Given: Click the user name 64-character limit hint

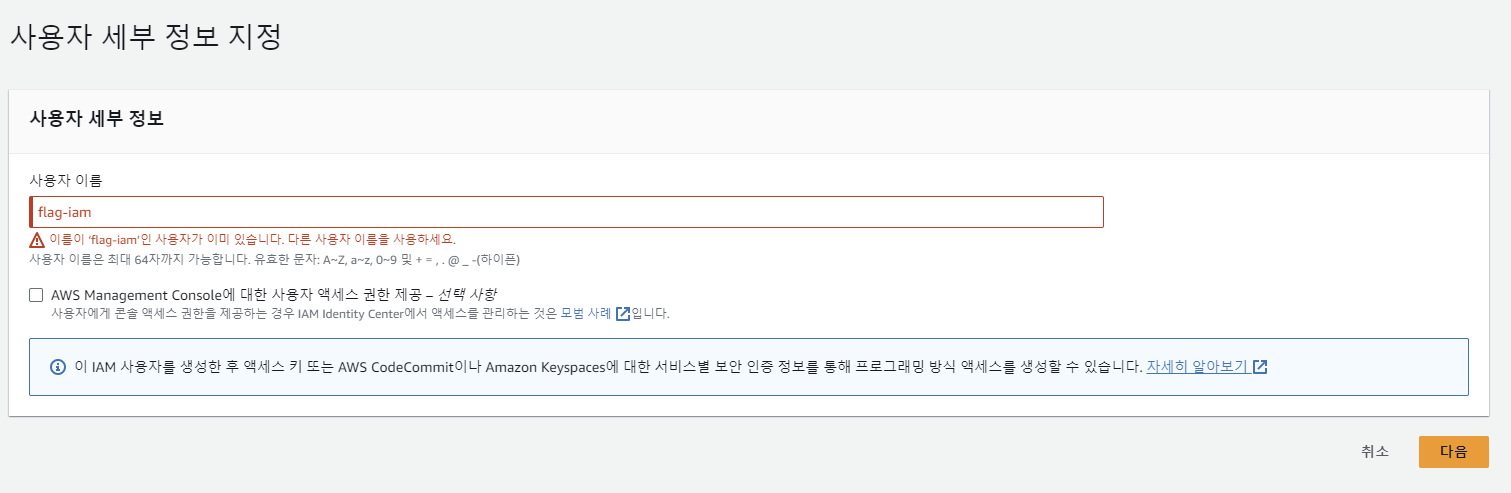Looking at the screenshot, I should [x=275, y=260].
